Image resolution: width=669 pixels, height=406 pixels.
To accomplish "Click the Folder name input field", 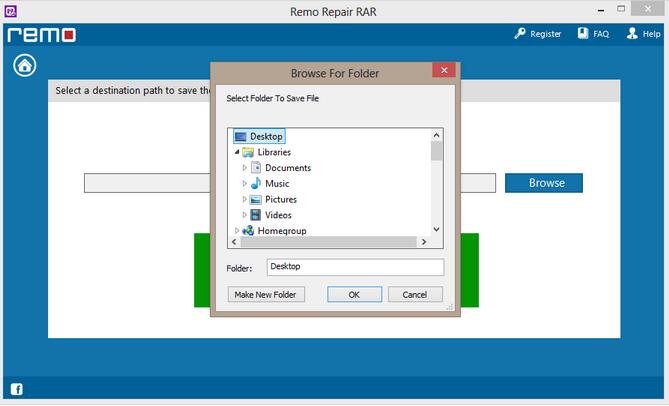I will point(355,267).
